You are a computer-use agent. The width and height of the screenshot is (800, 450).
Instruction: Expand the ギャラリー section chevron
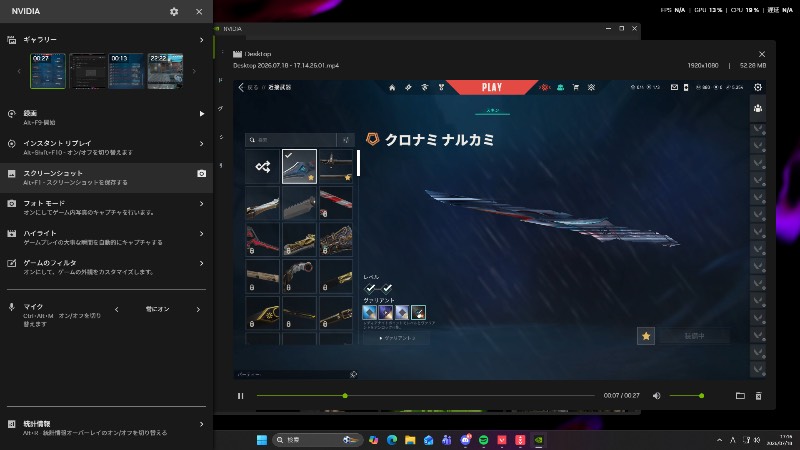(202, 40)
